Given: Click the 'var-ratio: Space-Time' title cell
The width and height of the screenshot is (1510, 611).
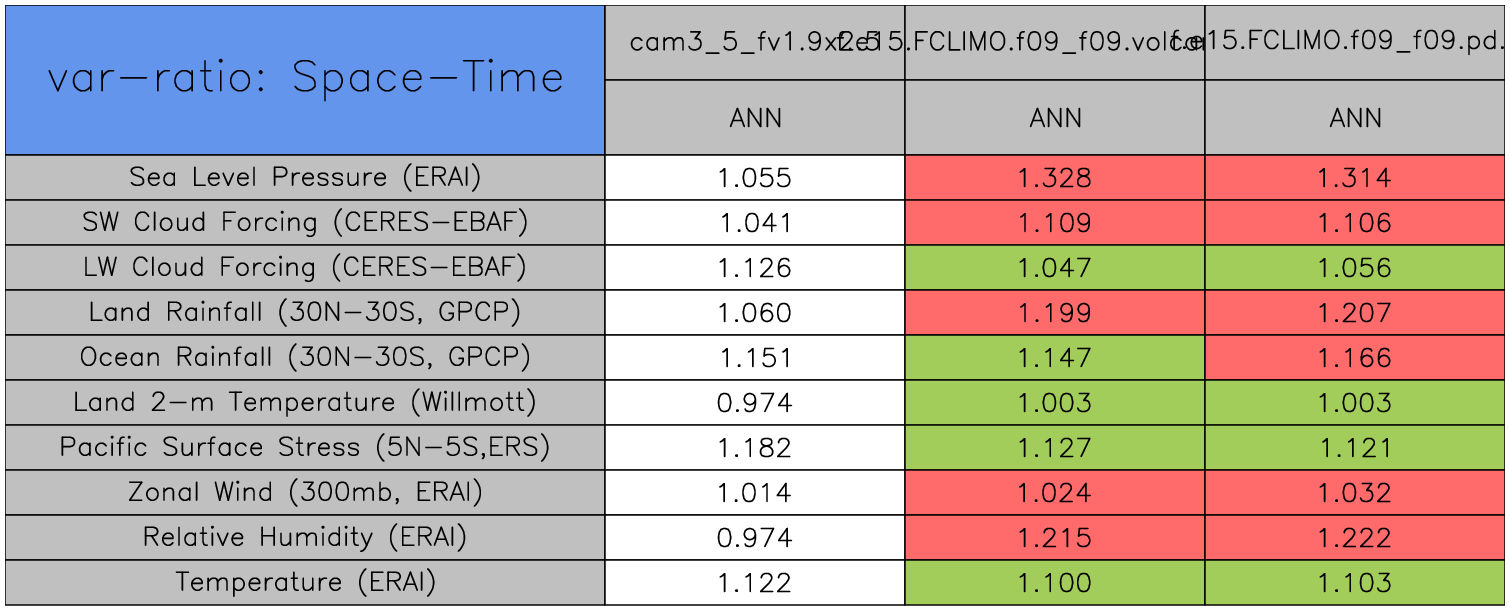Looking at the screenshot, I should point(305,79).
